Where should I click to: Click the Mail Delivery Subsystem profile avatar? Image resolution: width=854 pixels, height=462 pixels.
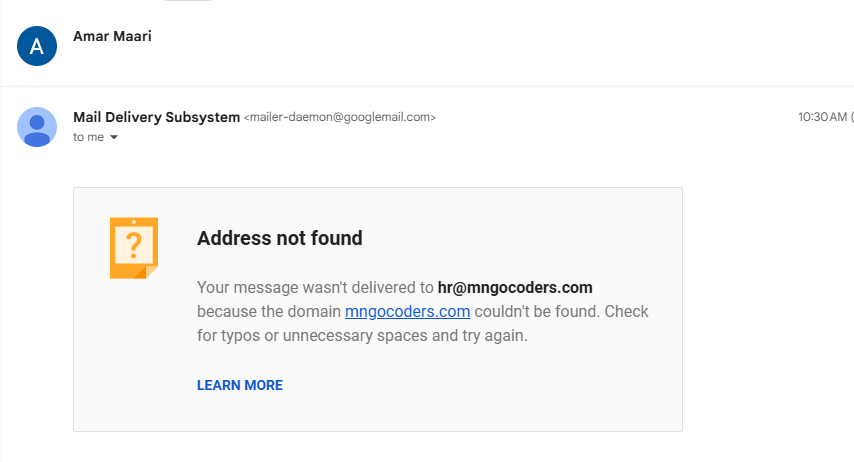coord(37,127)
